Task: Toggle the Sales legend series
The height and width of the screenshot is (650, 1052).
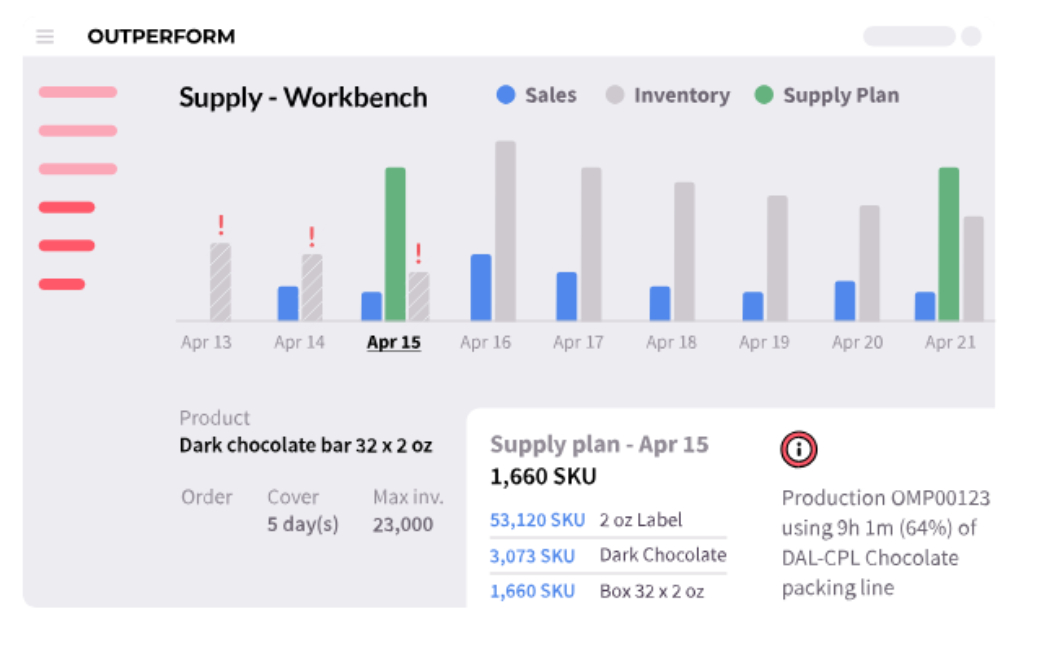Action: [x=537, y=95]
